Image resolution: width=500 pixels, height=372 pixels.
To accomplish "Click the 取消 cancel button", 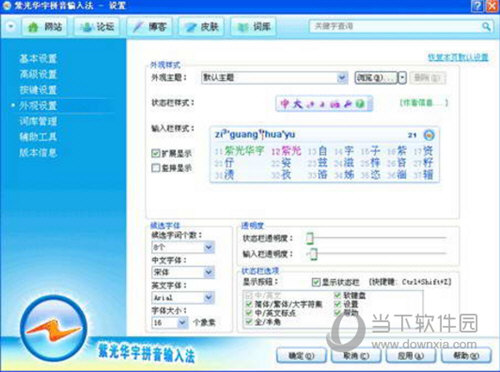I will 356,356.
